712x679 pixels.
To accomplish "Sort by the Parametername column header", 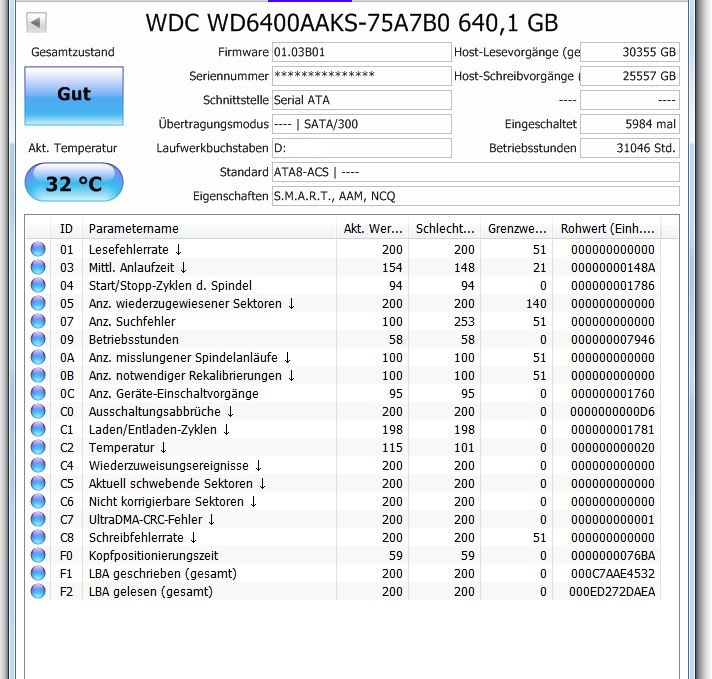I will (x=209, y=228).
